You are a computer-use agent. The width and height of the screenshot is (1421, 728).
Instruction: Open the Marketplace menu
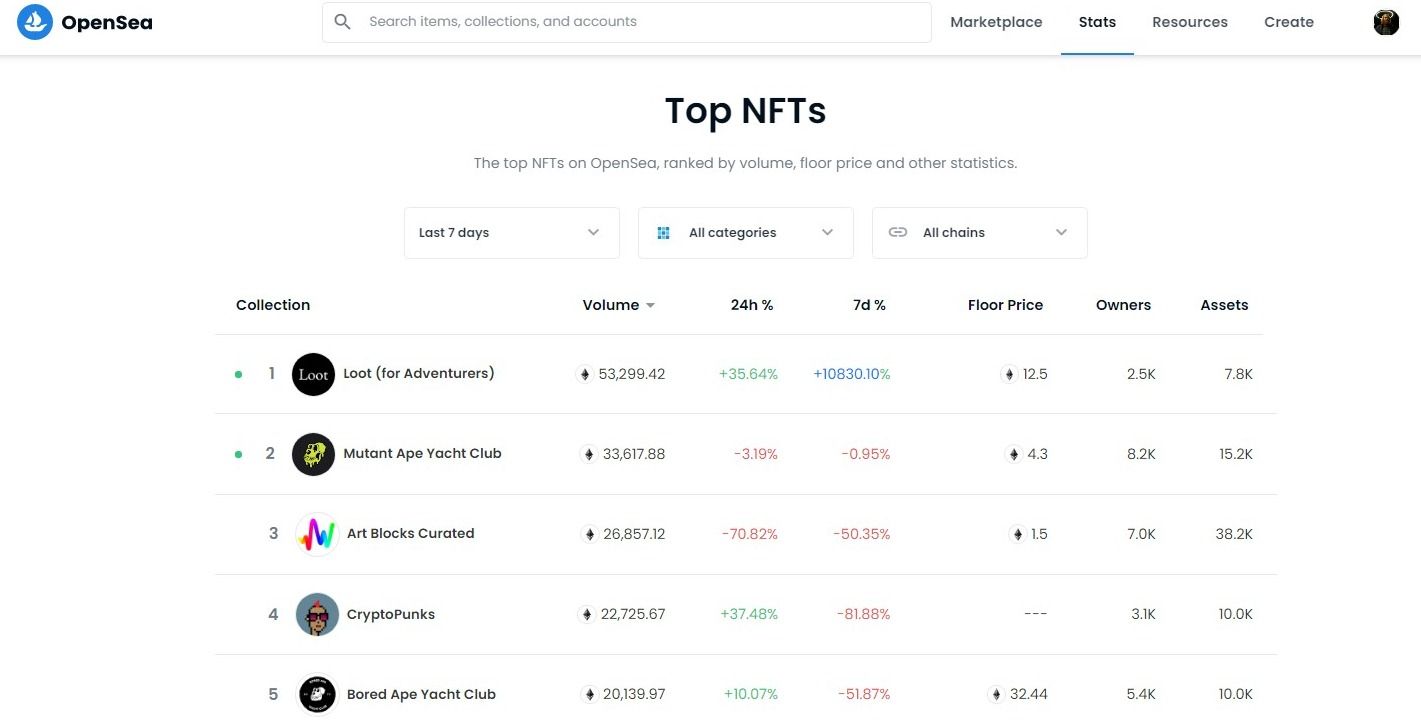click(996, 22)
